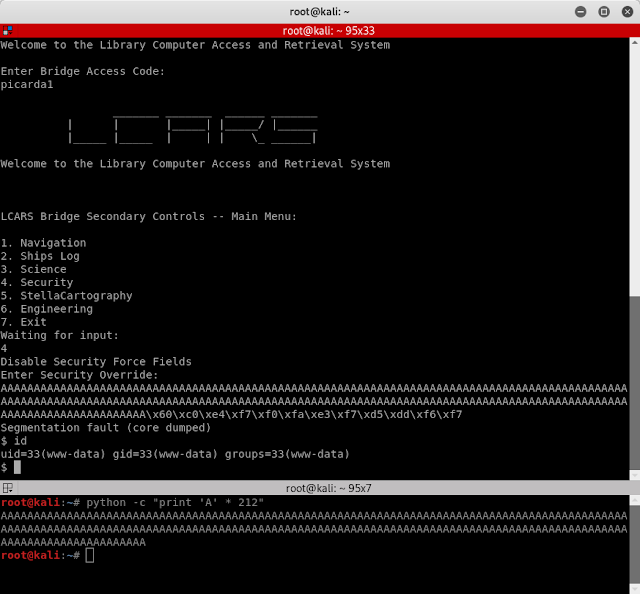Open the layout icon in the red pane title bar
The height and width of the screenshot is (594, 640).
[7, 30]
